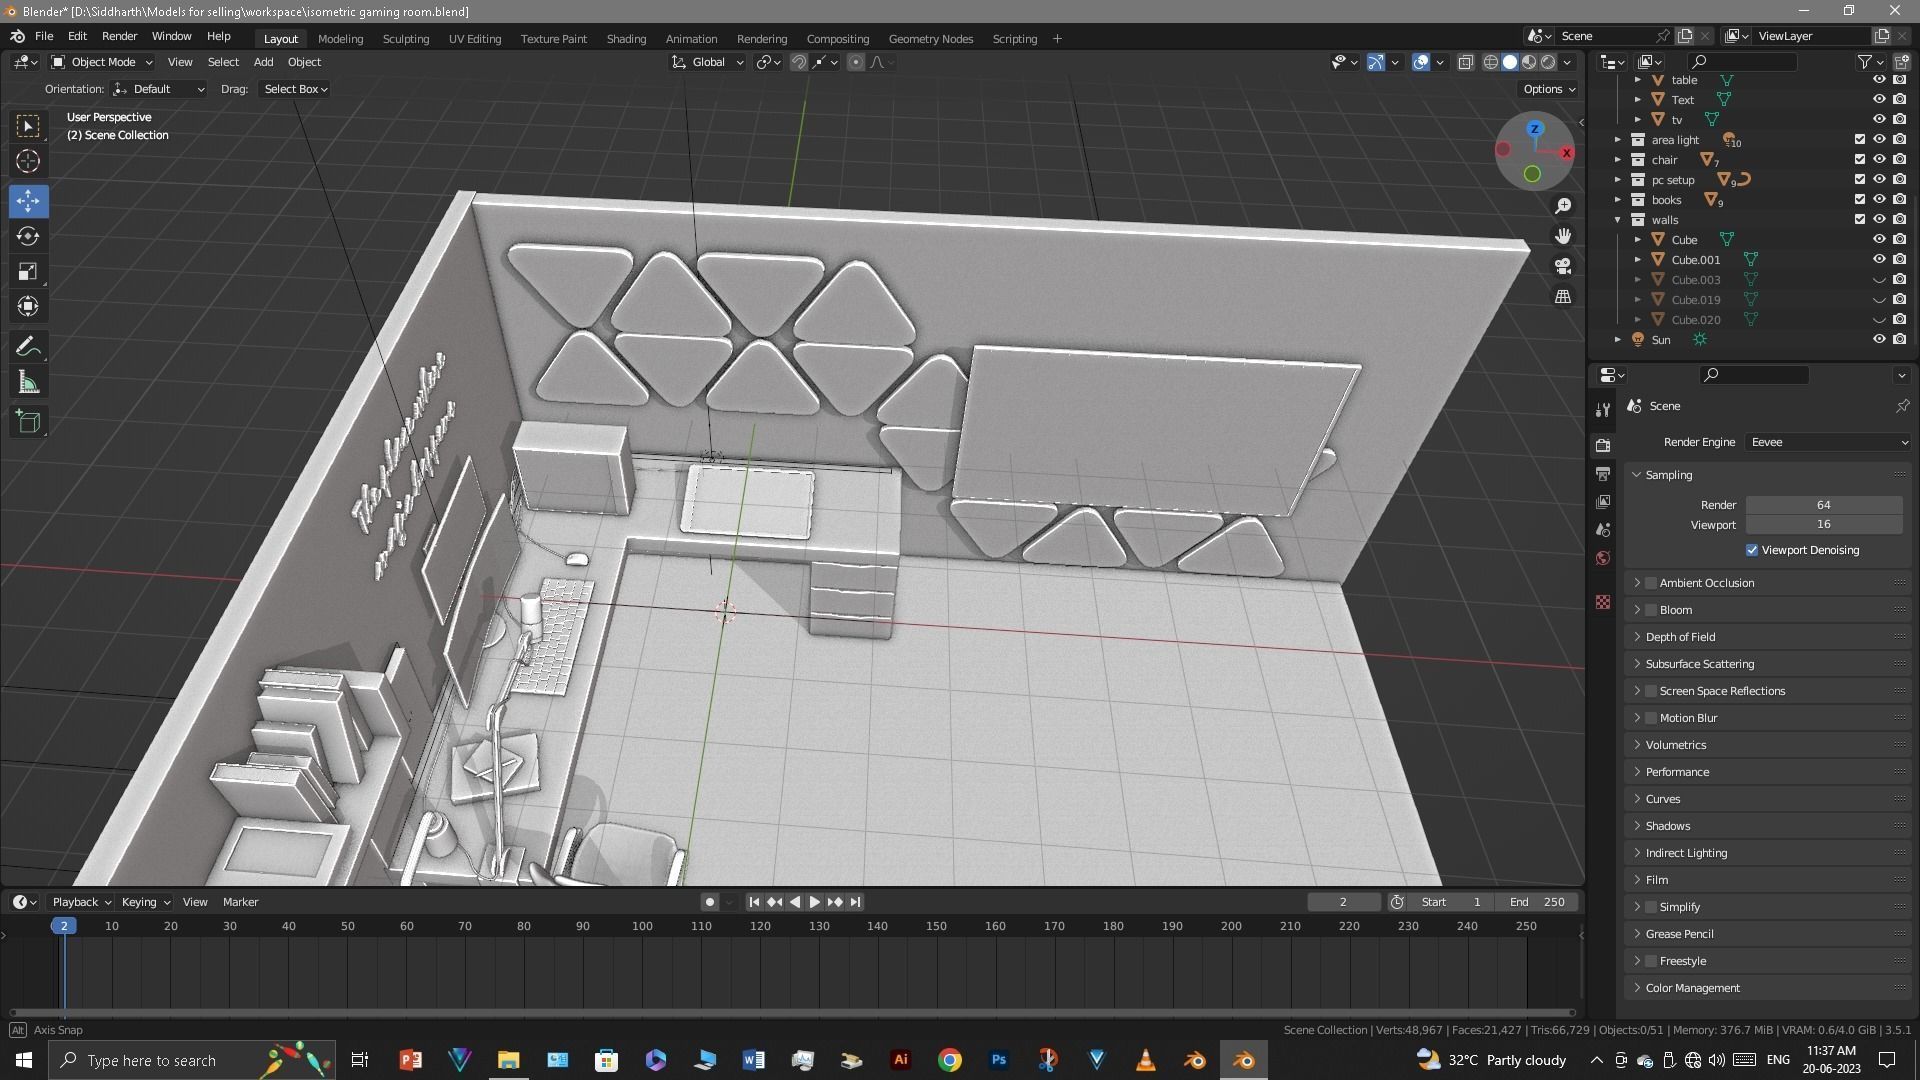Open the Options button in viewport
The height and width of the screenshot is (1080, 1920).
pos(1548,89)
